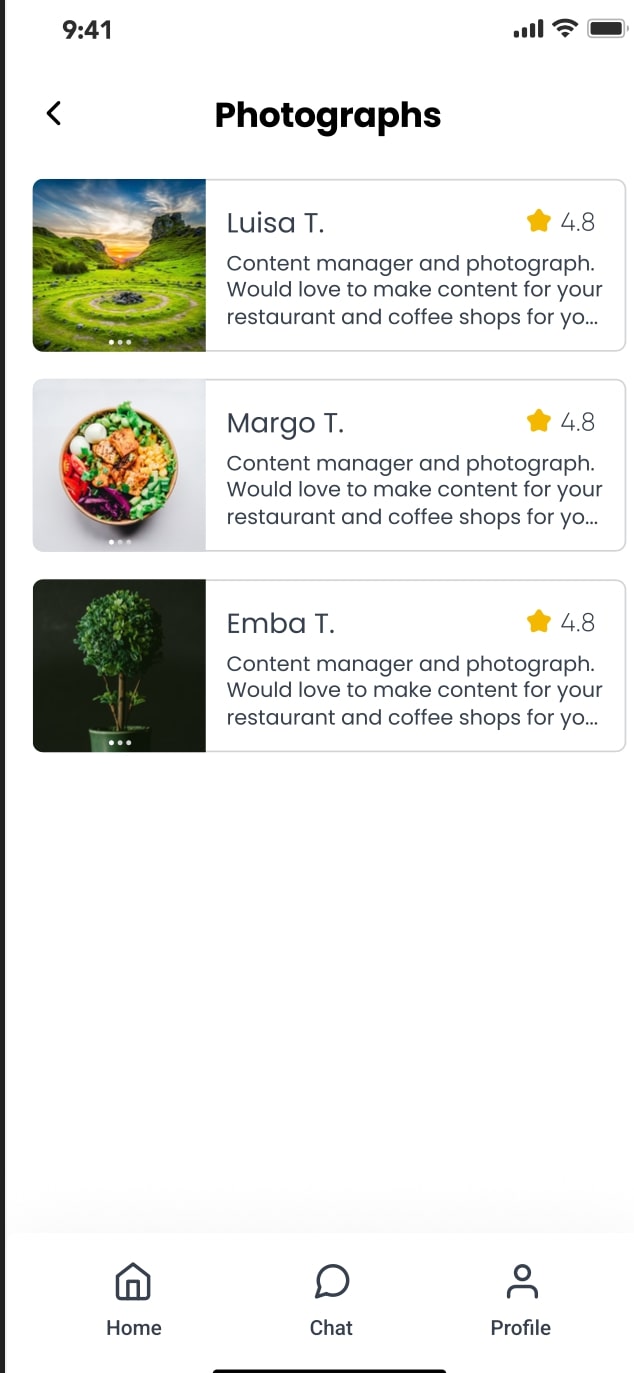Open Luisa T. photographer name
The image size is (634, 1373).
[275, 223]
